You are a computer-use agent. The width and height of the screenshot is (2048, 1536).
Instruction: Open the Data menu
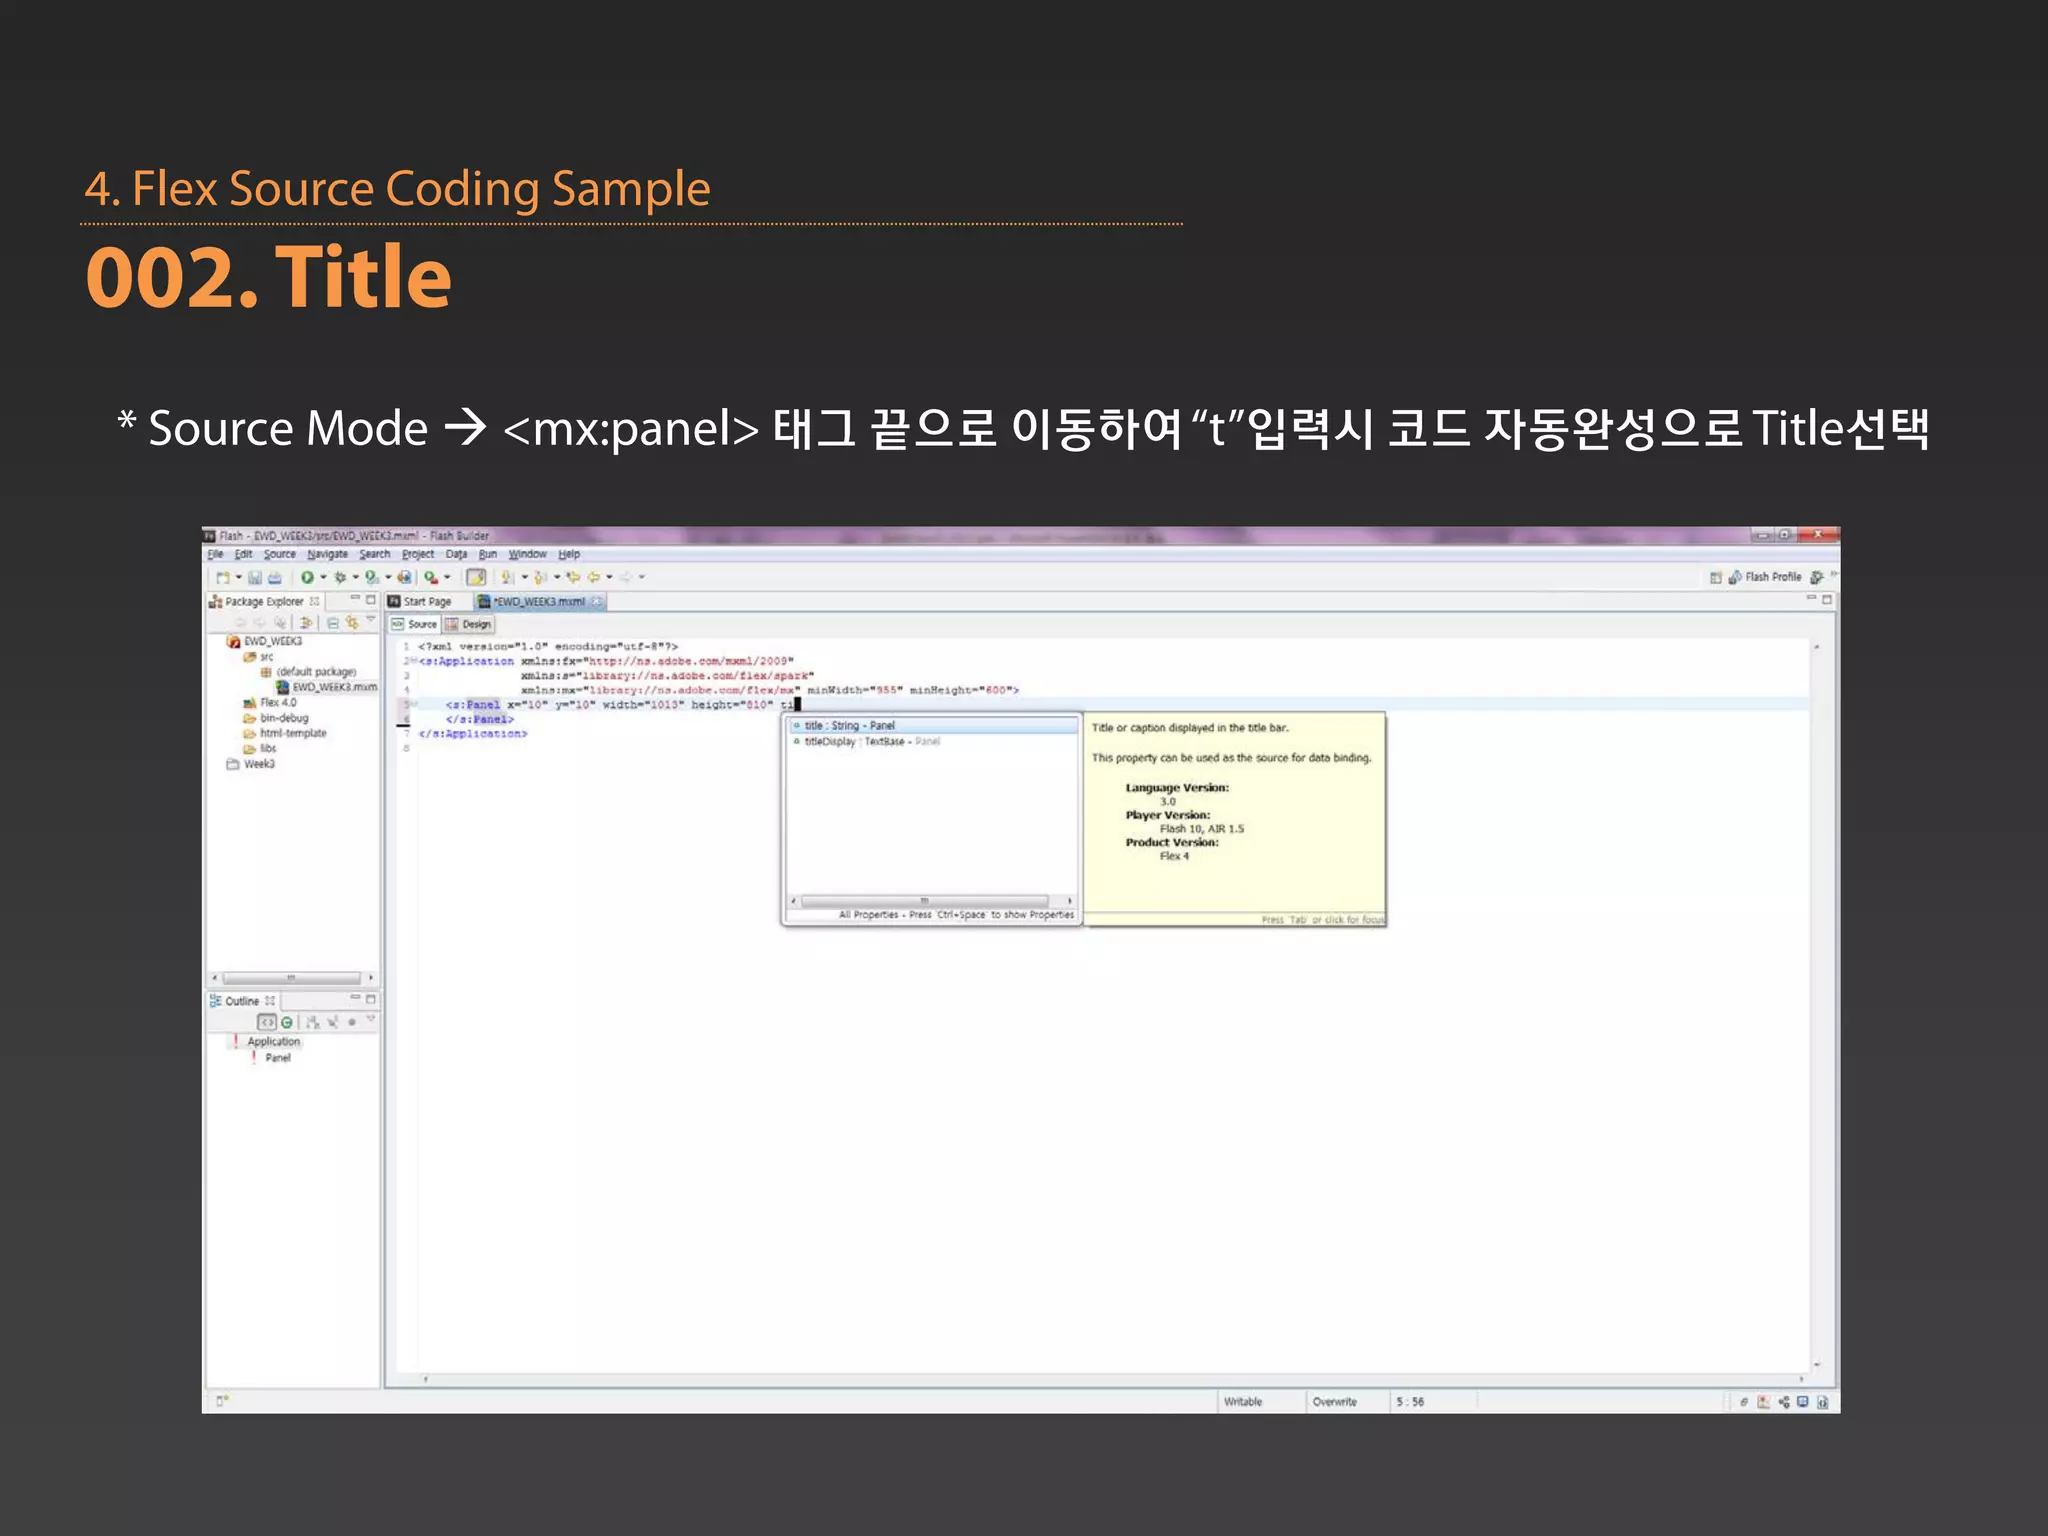coord(456,554)
